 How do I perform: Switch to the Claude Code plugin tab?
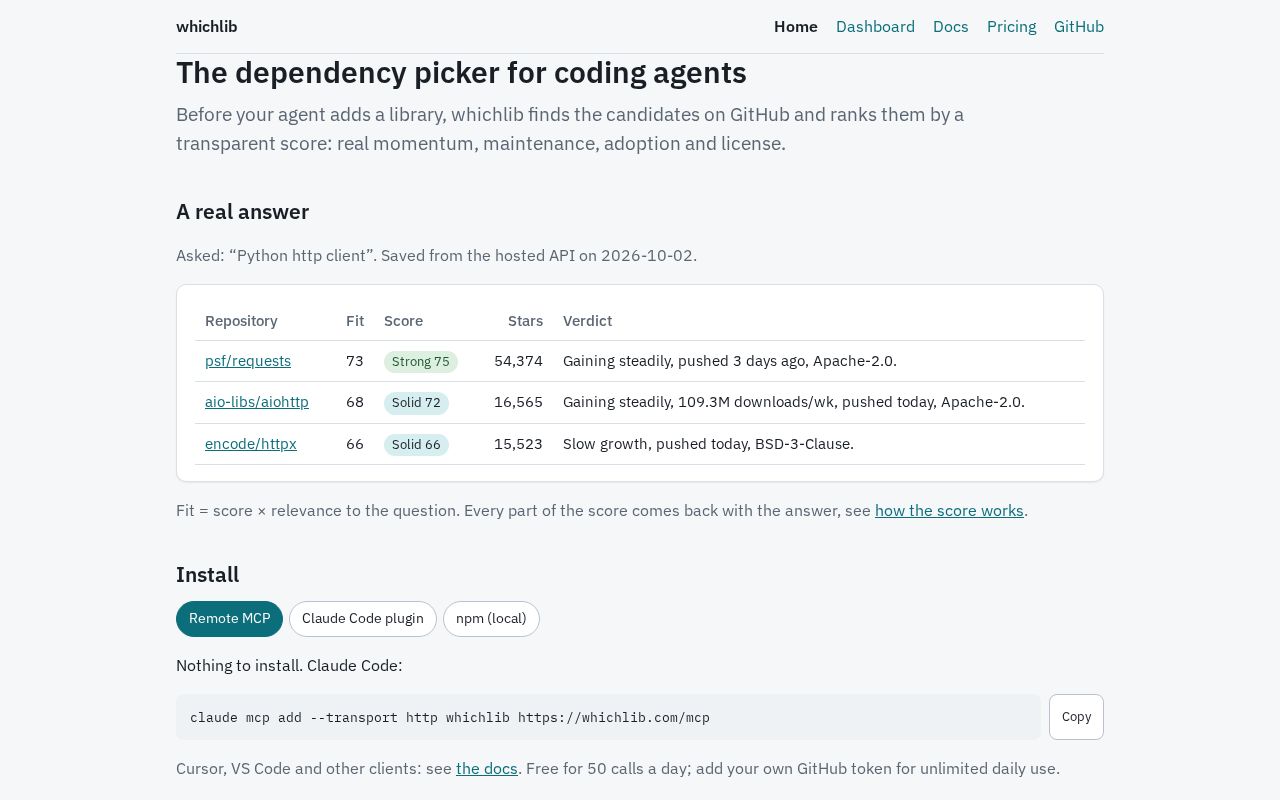coord(363,619)
